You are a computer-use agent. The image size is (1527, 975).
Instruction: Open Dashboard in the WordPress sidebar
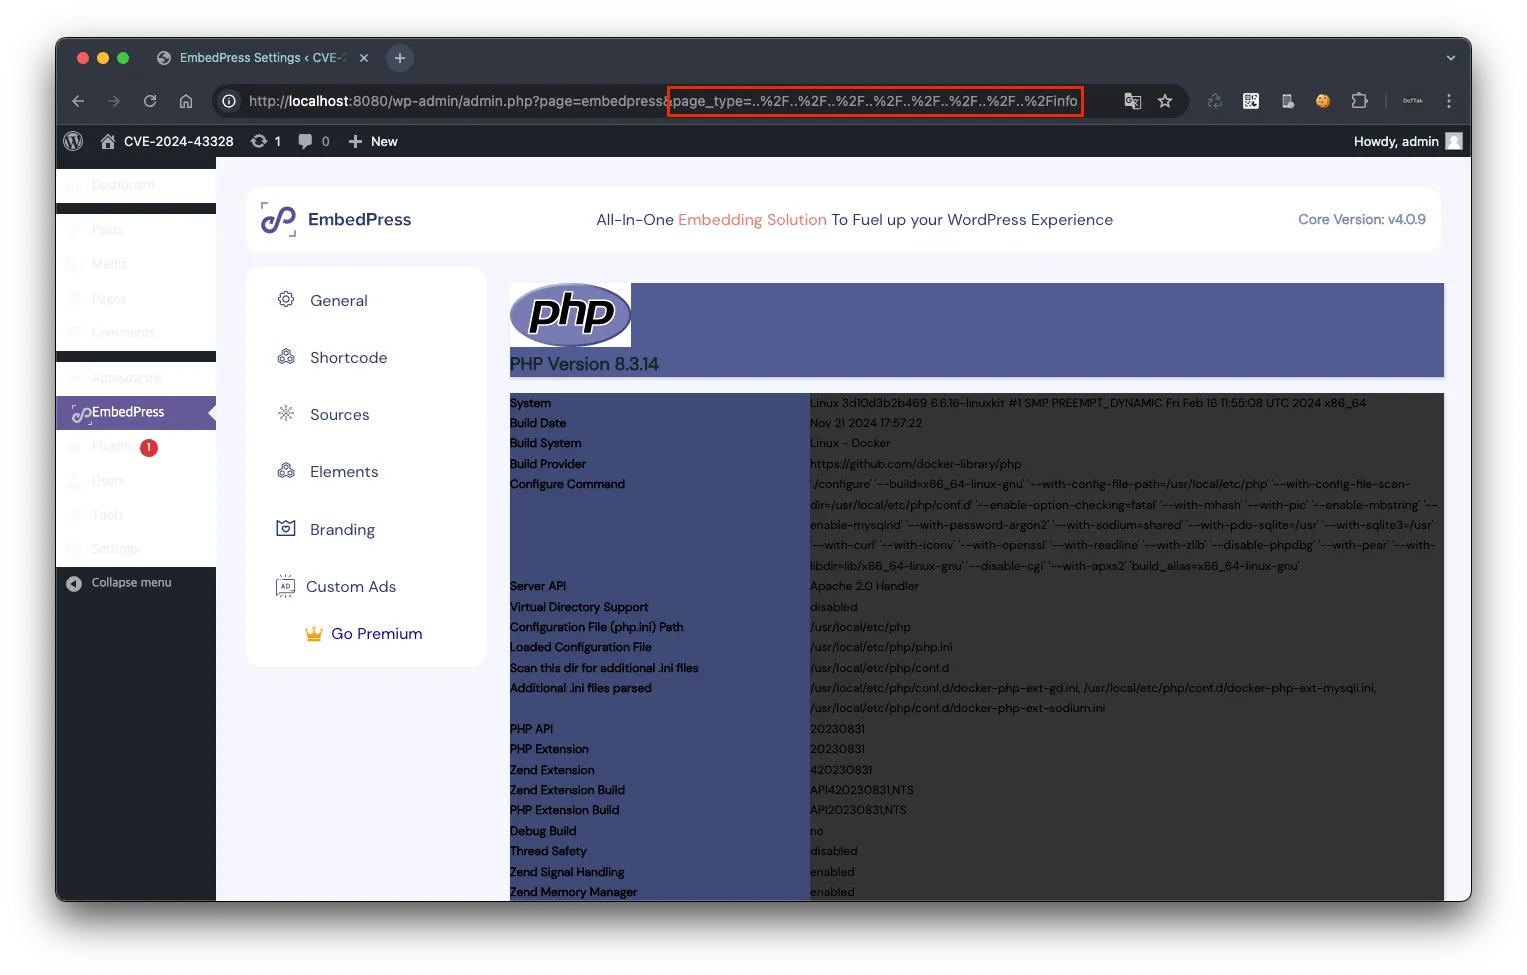136,185
